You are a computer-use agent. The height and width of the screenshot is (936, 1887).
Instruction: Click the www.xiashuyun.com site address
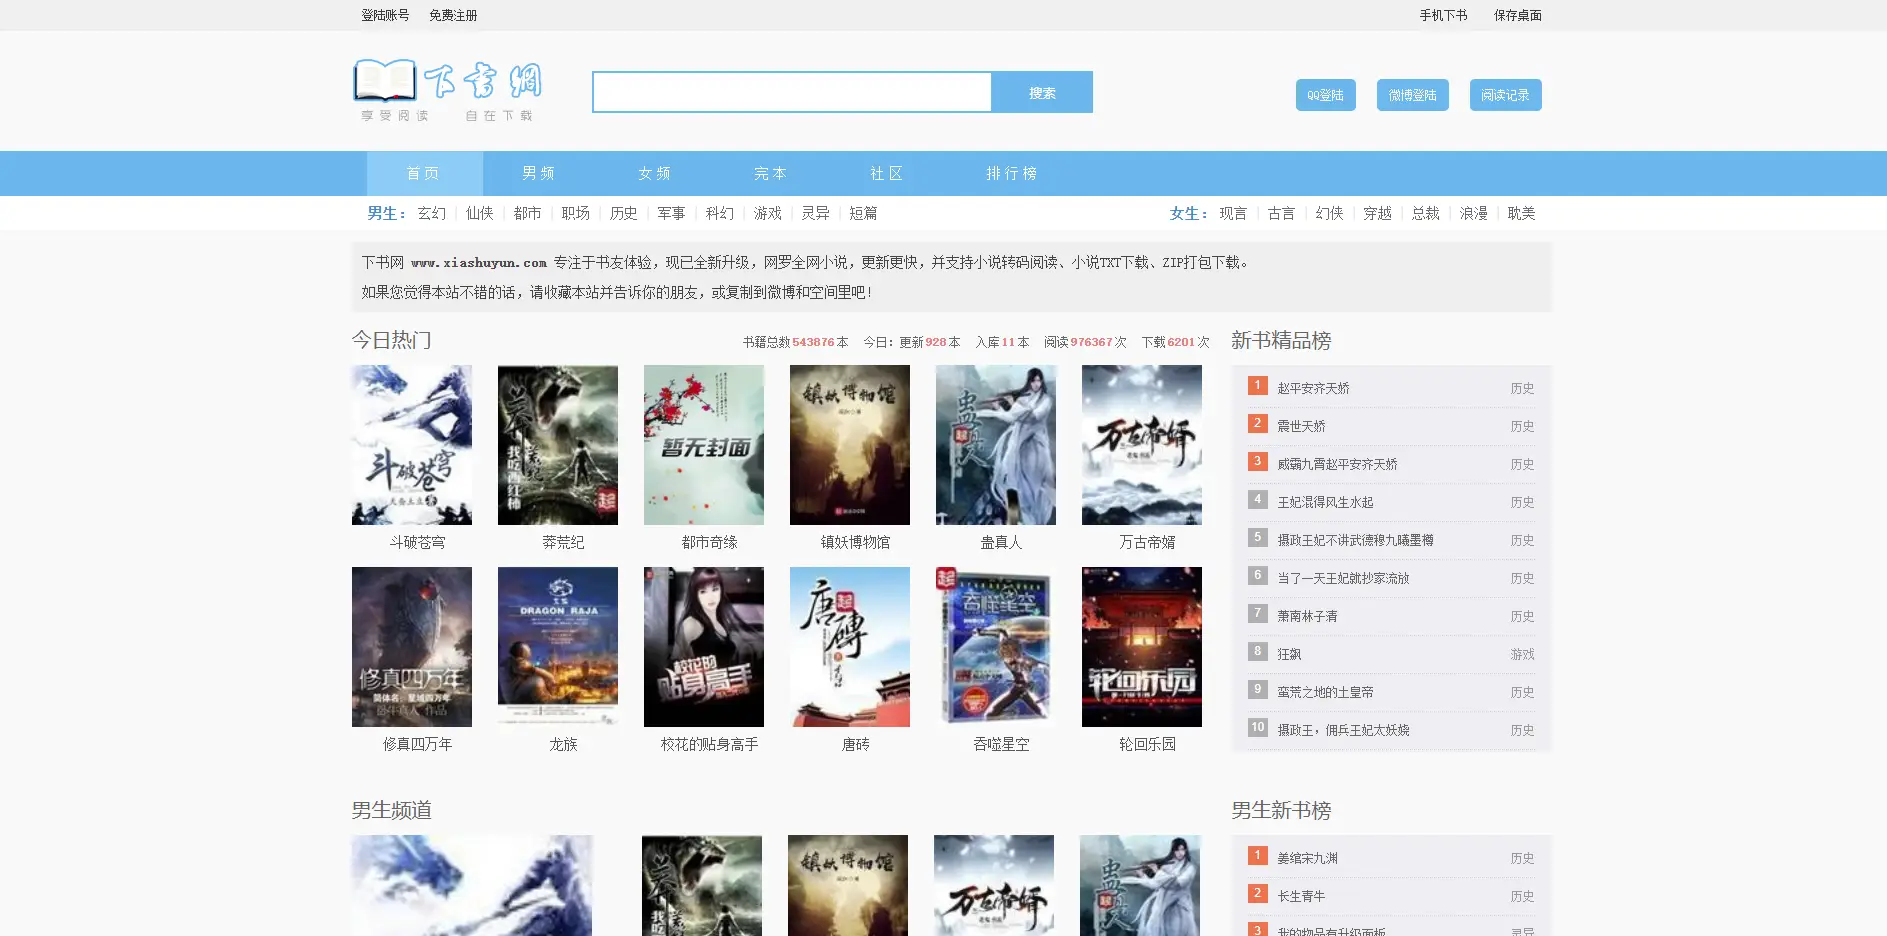pyautogui.click(x=479, y=263)
